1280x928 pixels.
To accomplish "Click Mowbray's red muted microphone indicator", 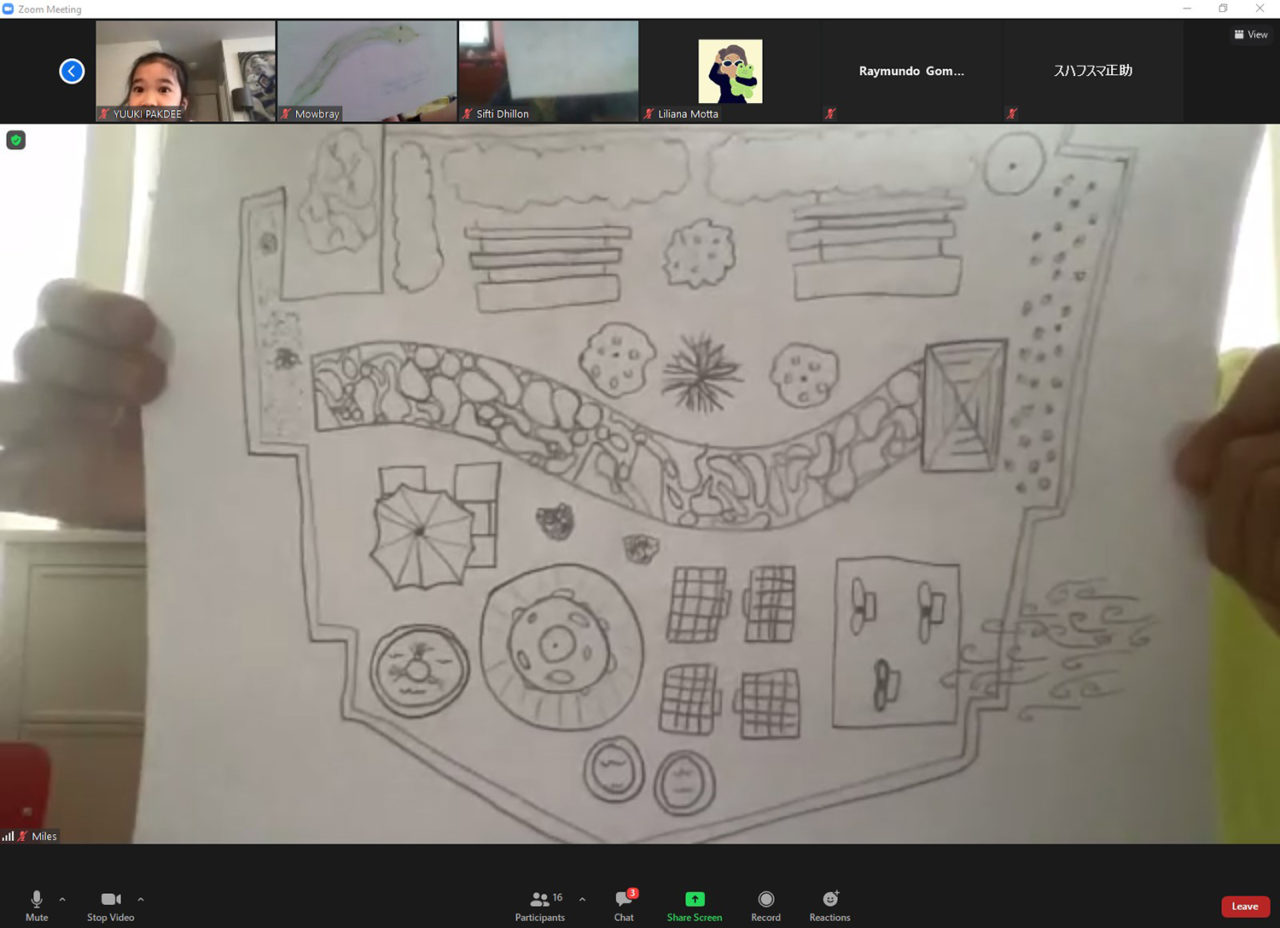I will 287,114.
